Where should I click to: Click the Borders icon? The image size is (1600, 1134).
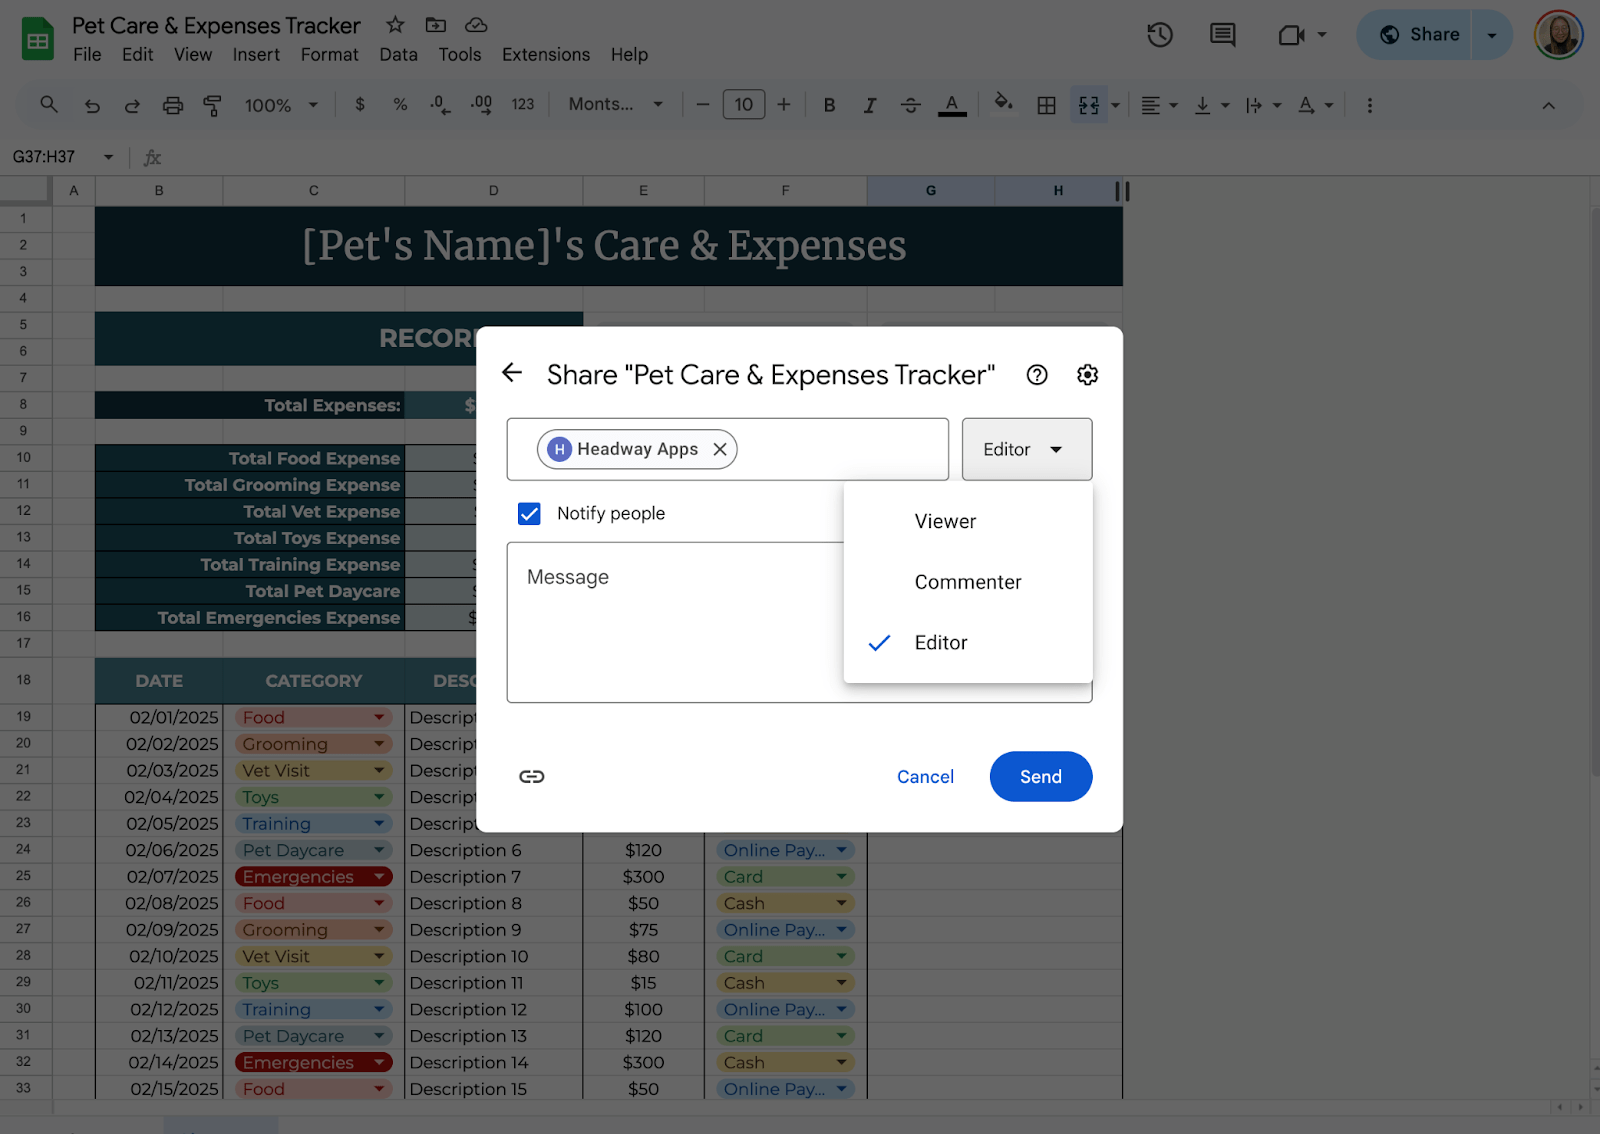[x=1046, y=105]
